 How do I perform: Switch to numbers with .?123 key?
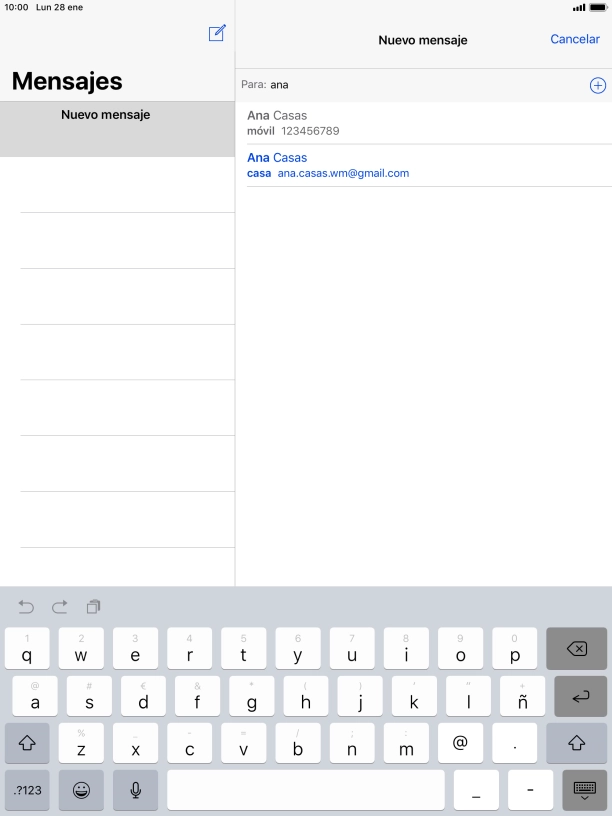tap(27, 790)
